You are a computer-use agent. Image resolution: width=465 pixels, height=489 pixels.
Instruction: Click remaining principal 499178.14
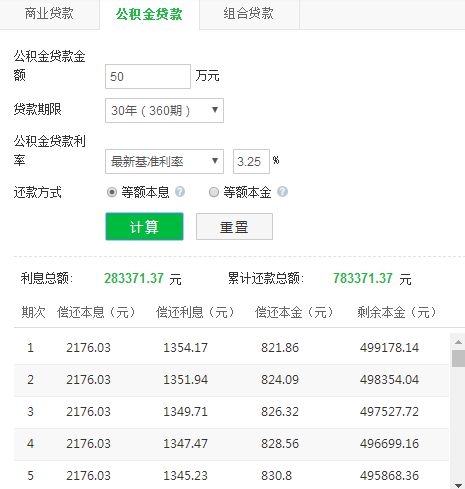point(389,348)
